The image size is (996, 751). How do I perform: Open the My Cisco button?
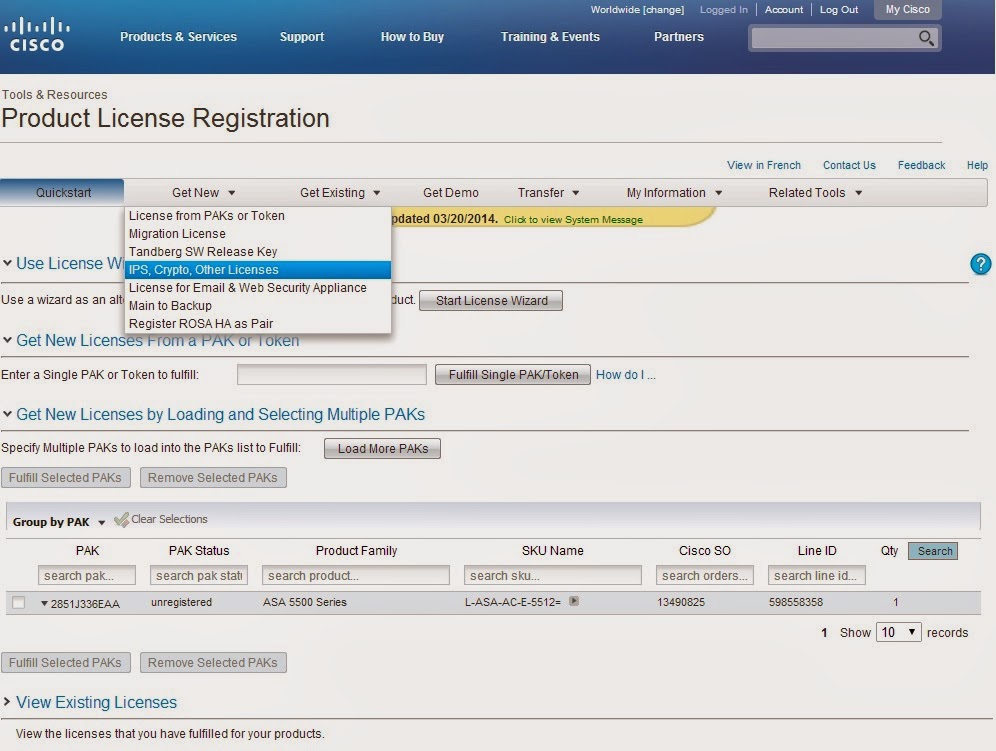[908, 10]
